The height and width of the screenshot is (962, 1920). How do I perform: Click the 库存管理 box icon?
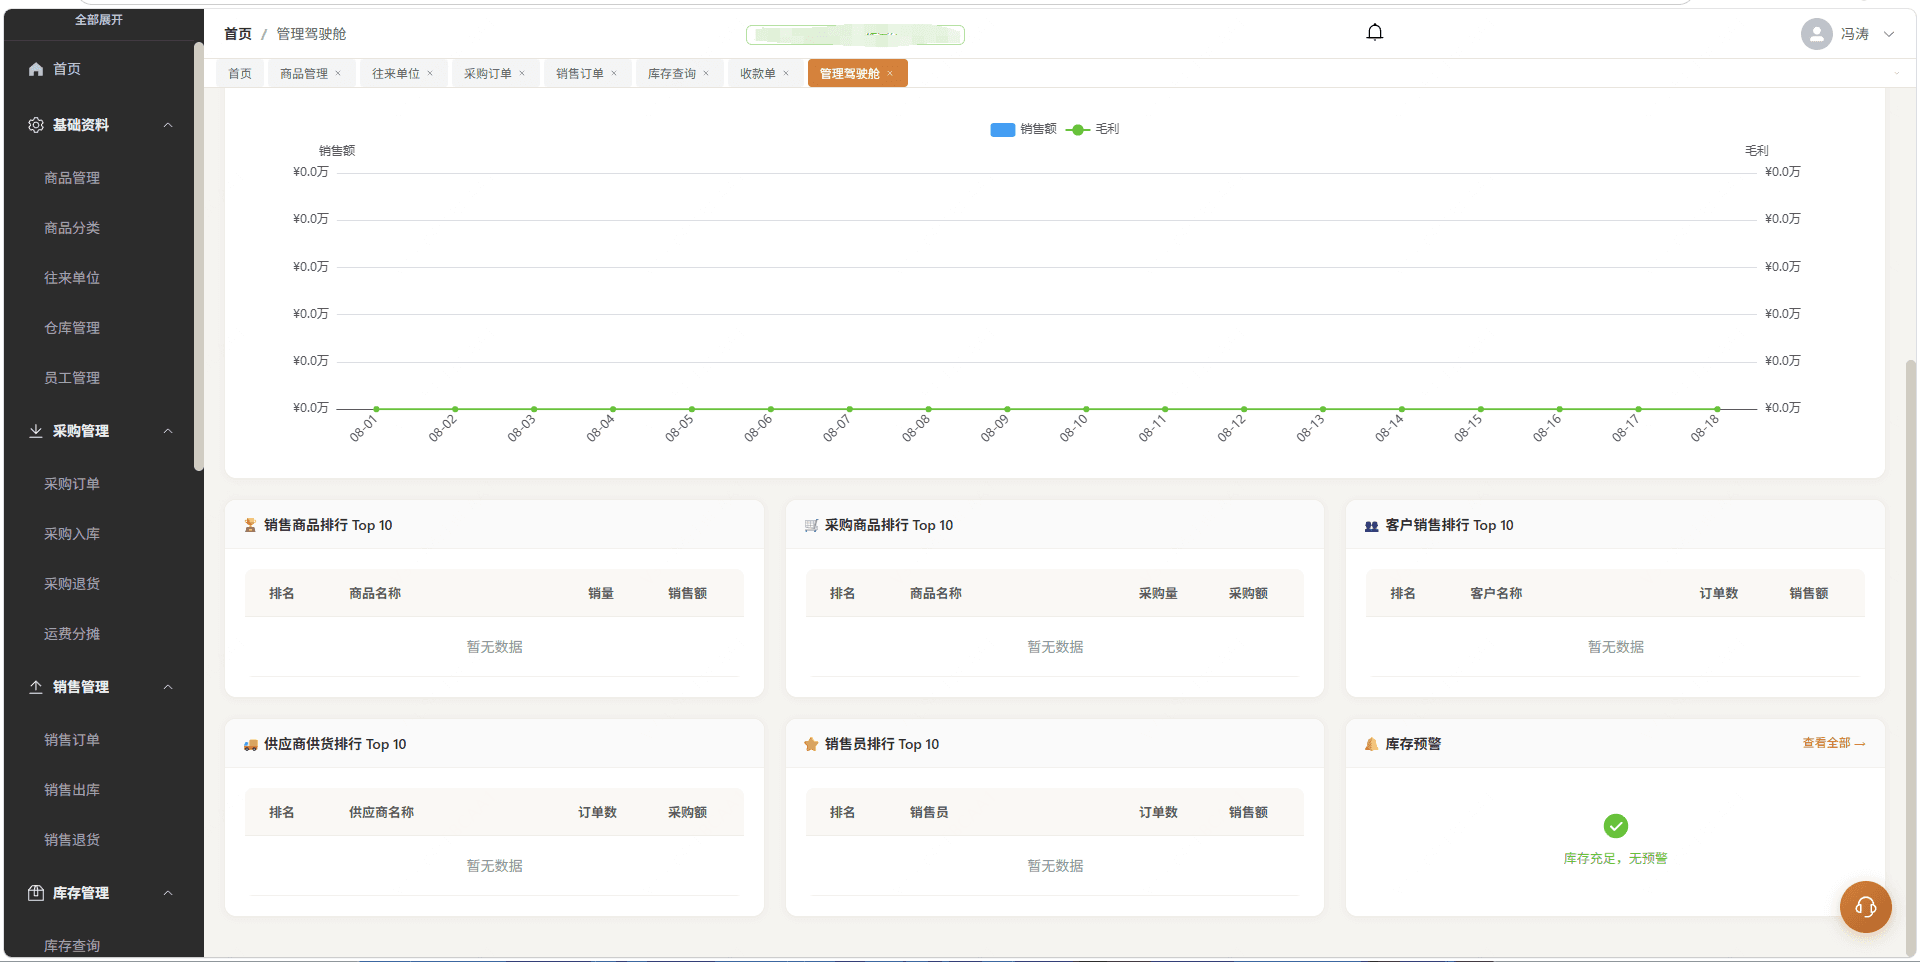pyautogui.click(x=36, y=893)
